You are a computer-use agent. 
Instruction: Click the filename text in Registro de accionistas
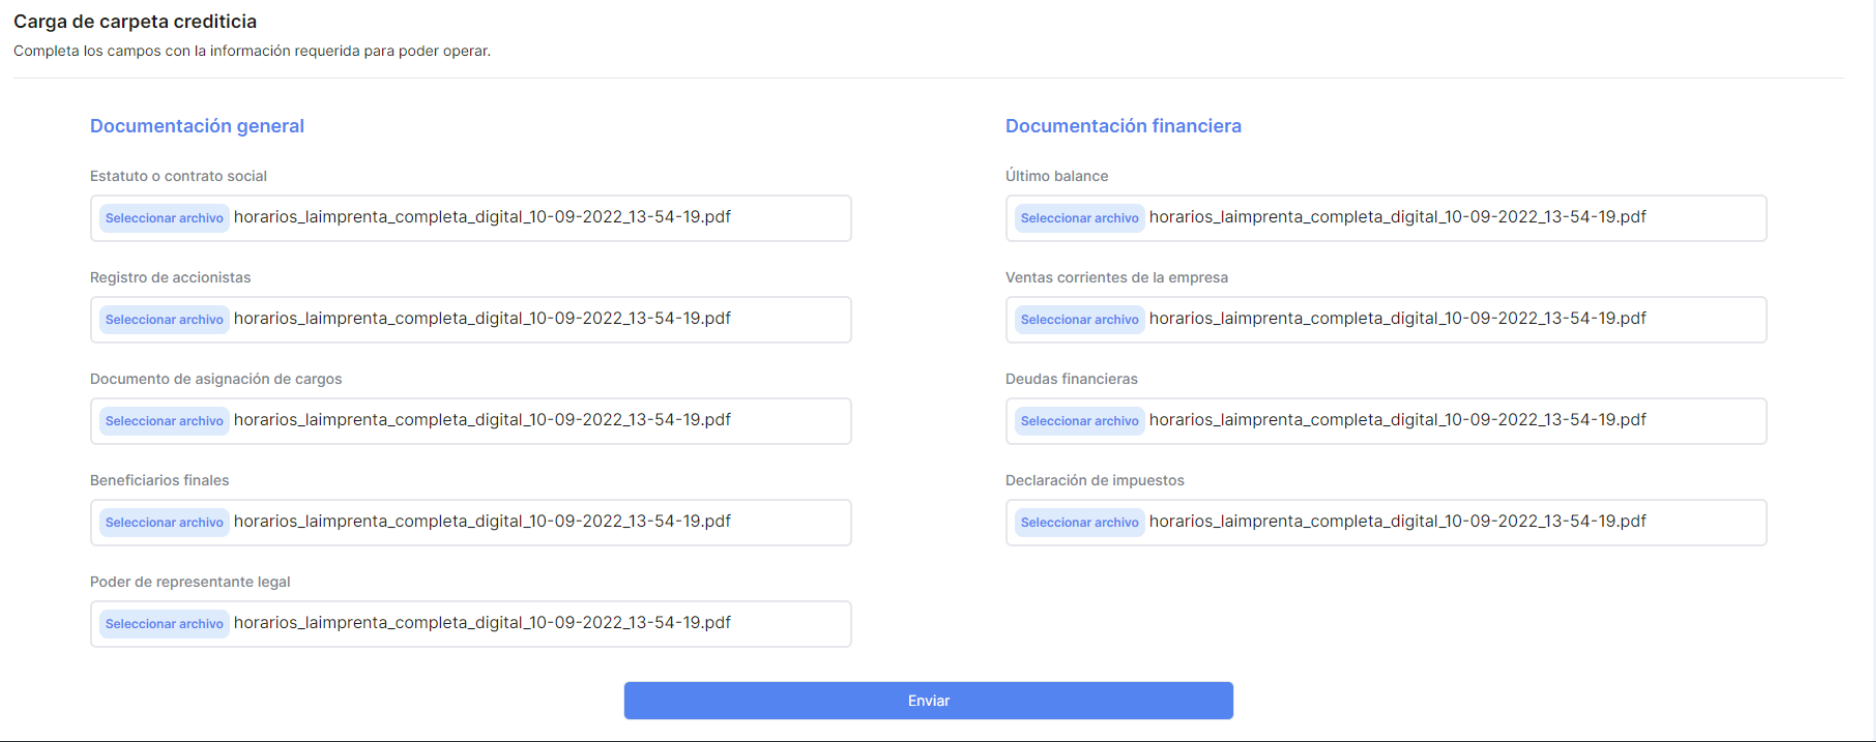(x=482, y=318)
